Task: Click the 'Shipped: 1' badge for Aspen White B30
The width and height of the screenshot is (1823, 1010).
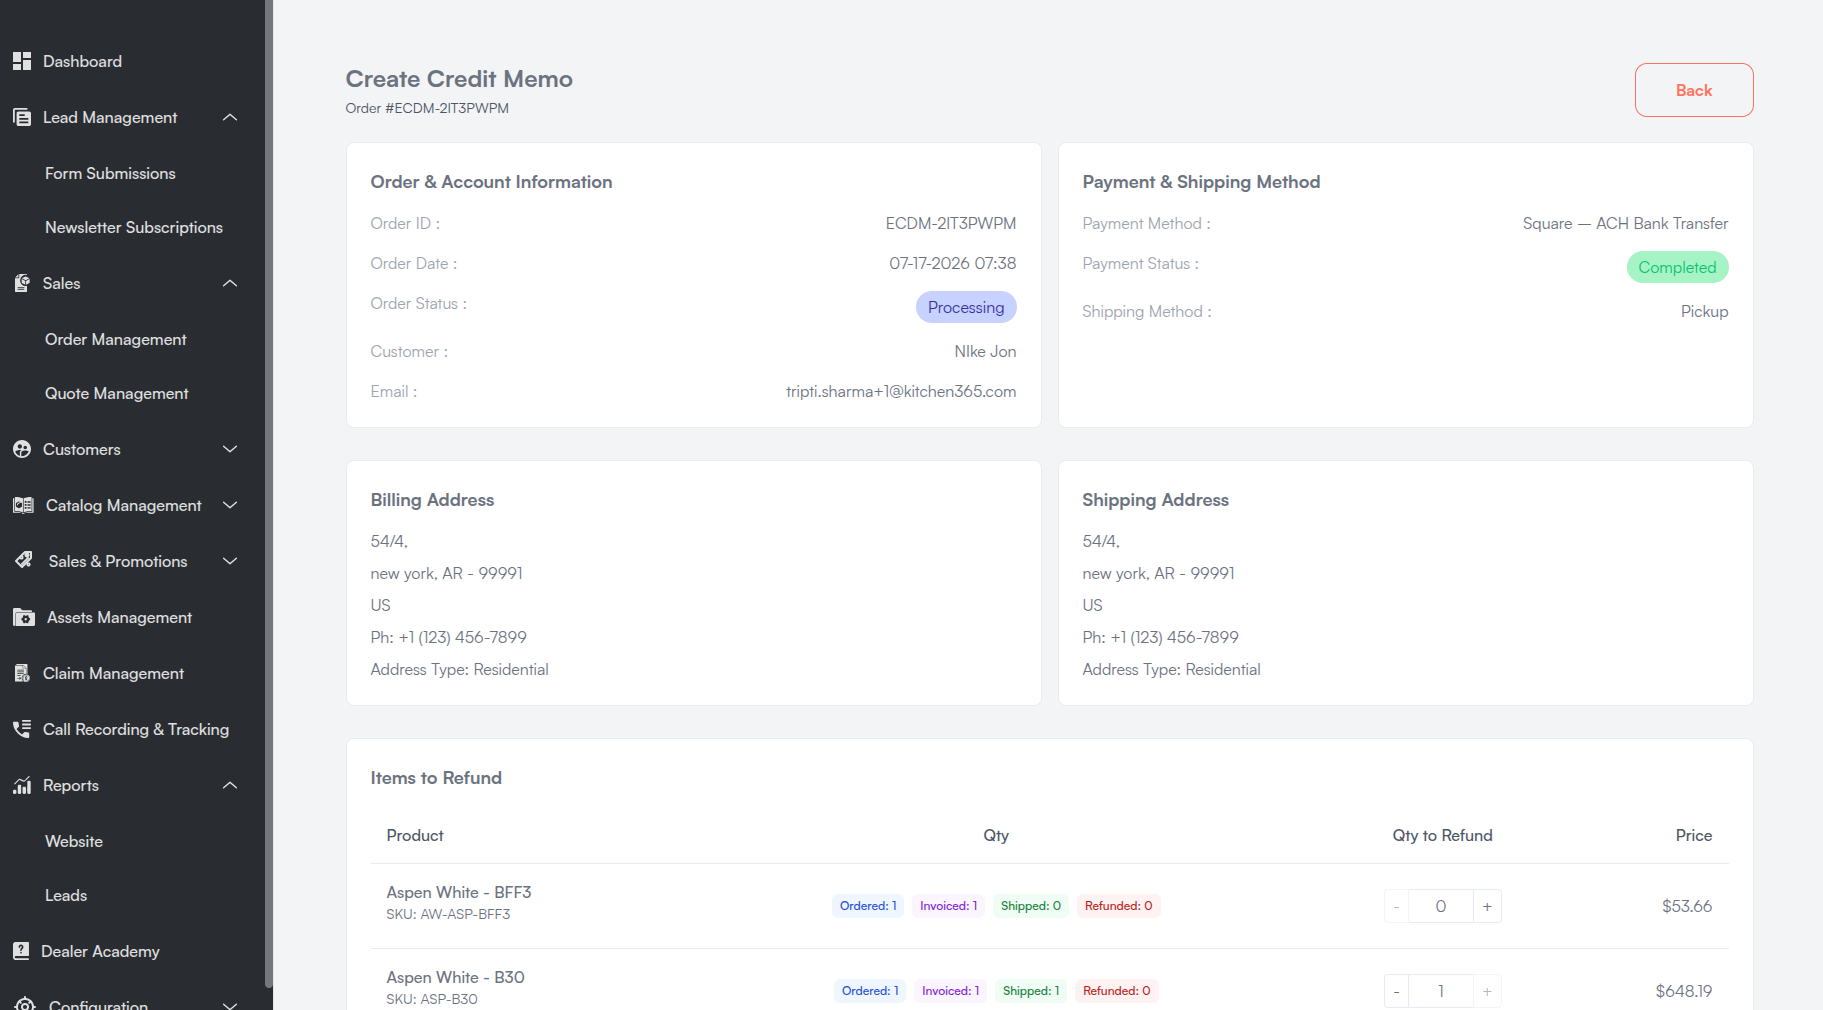Action: pyautogui.click(x=1031, y=991)
